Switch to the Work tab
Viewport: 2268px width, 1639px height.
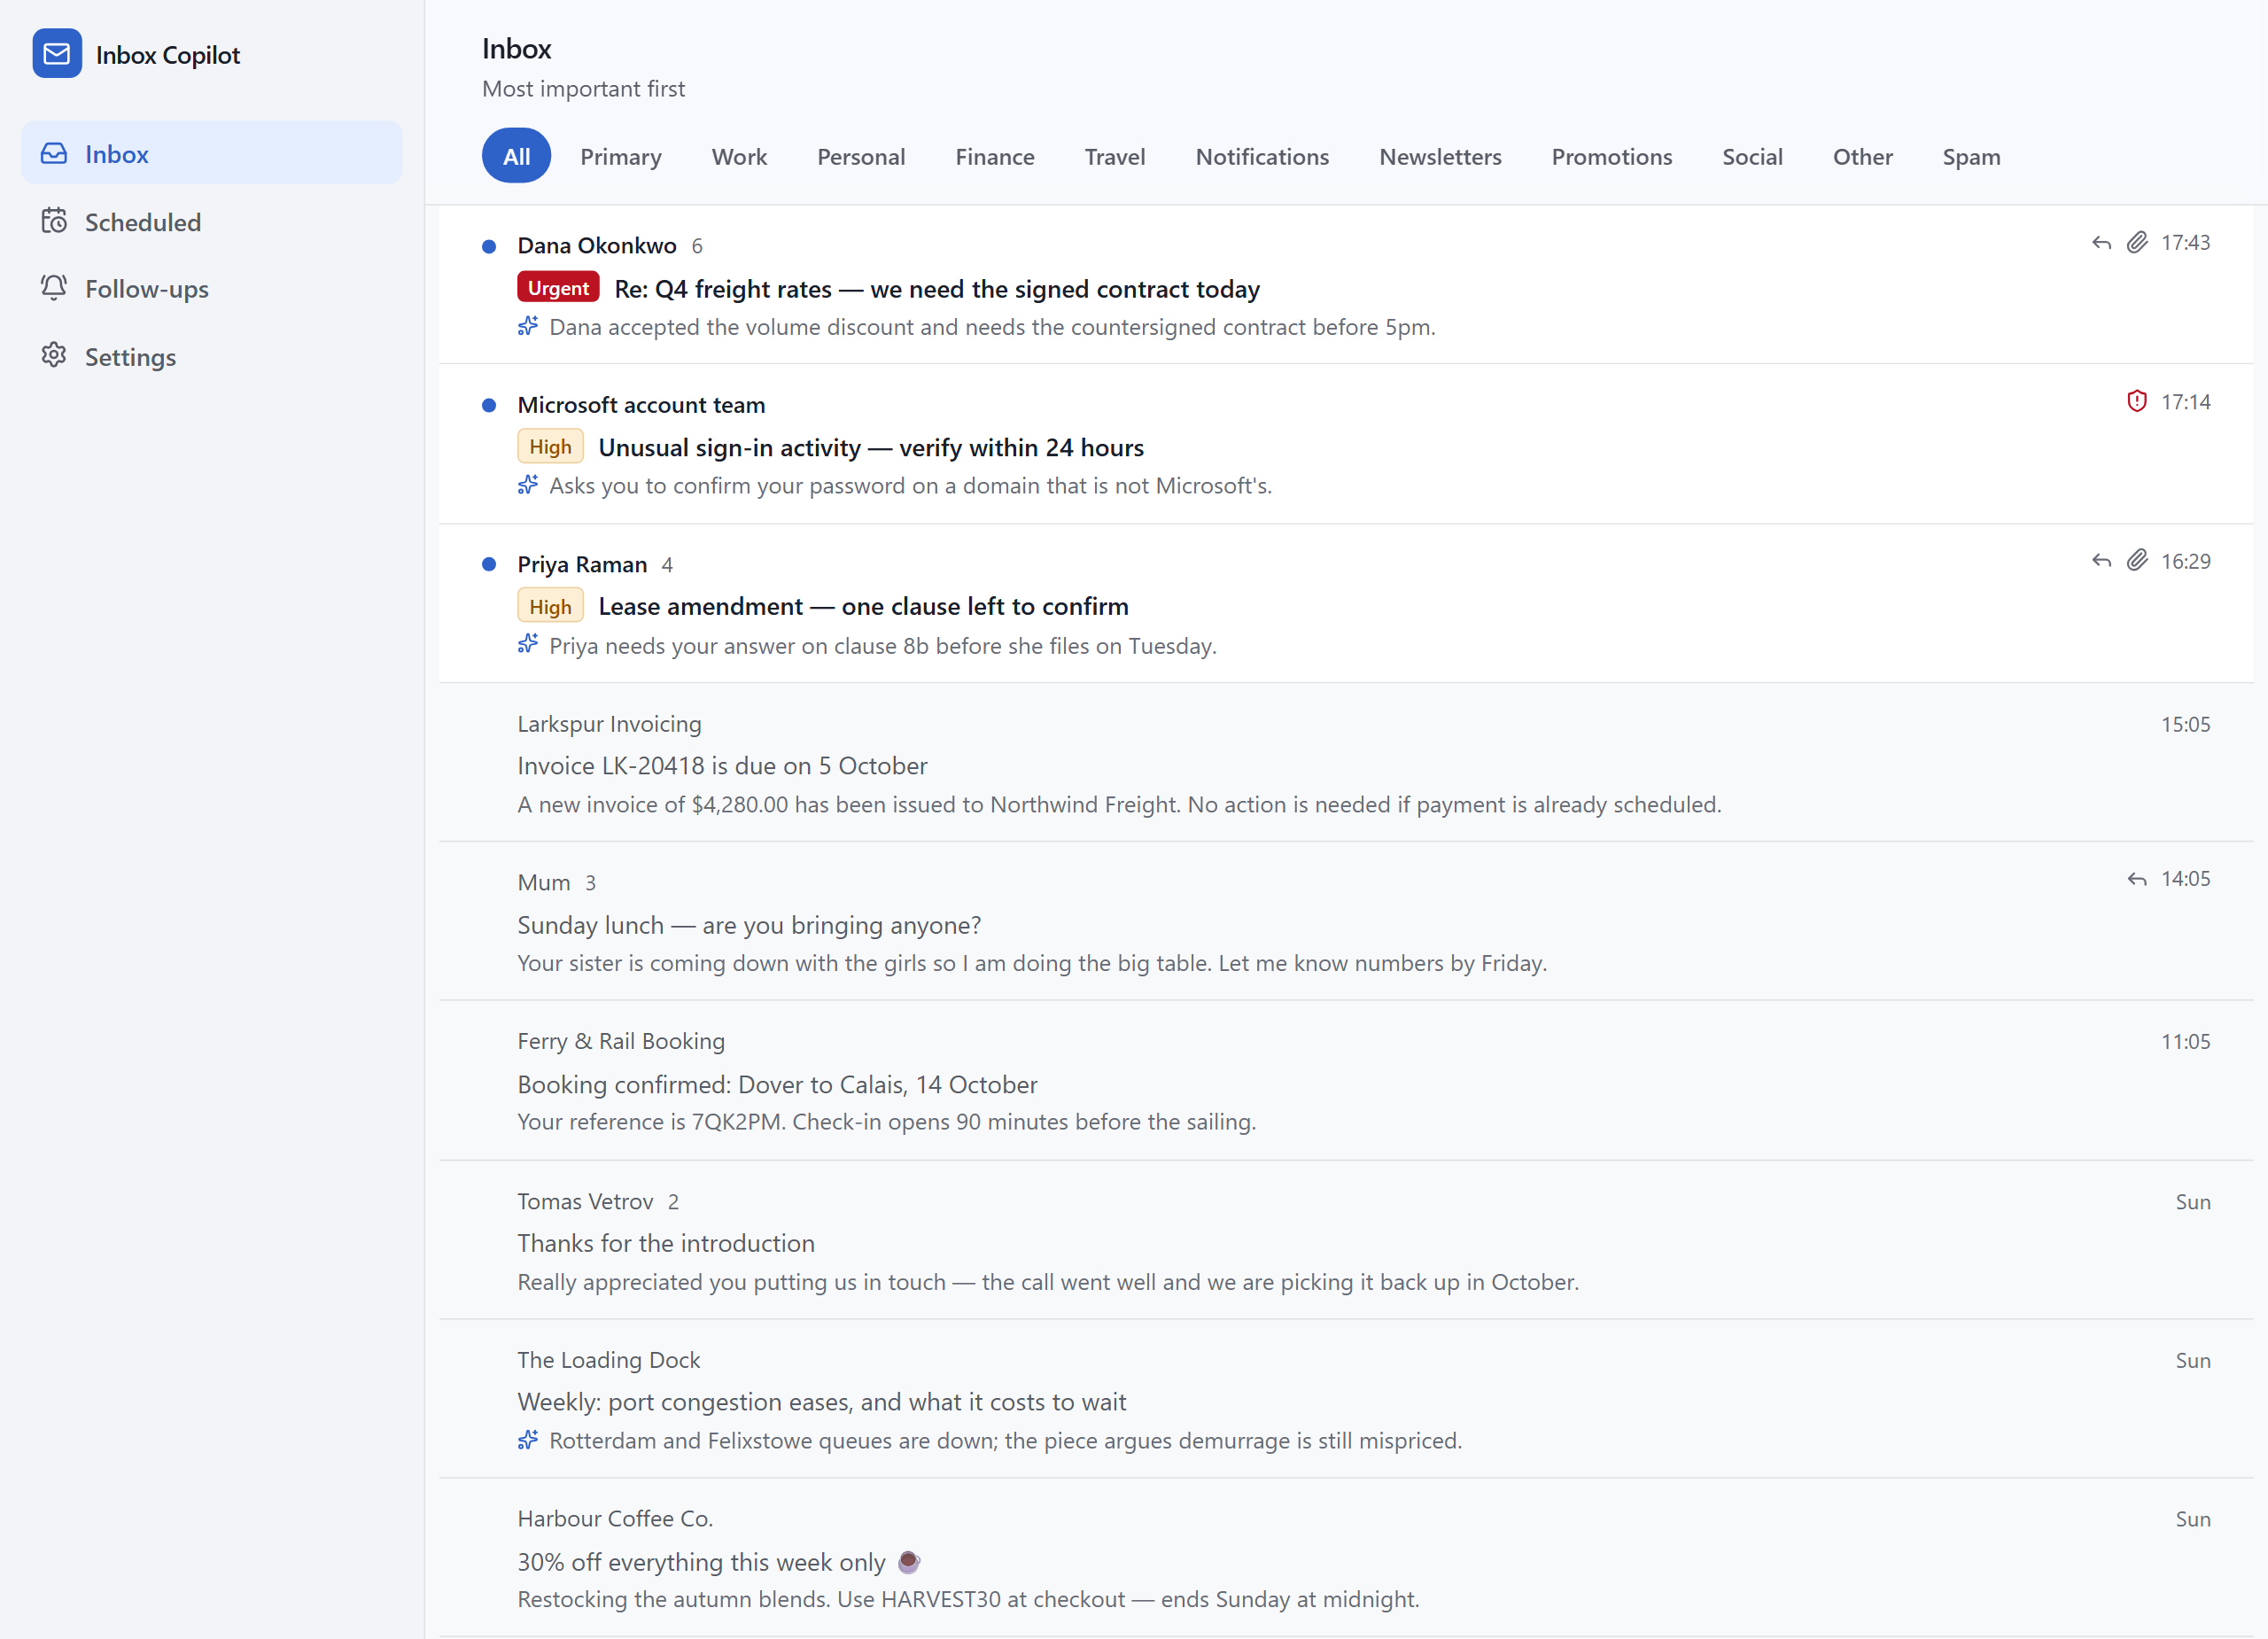[739, 156]
